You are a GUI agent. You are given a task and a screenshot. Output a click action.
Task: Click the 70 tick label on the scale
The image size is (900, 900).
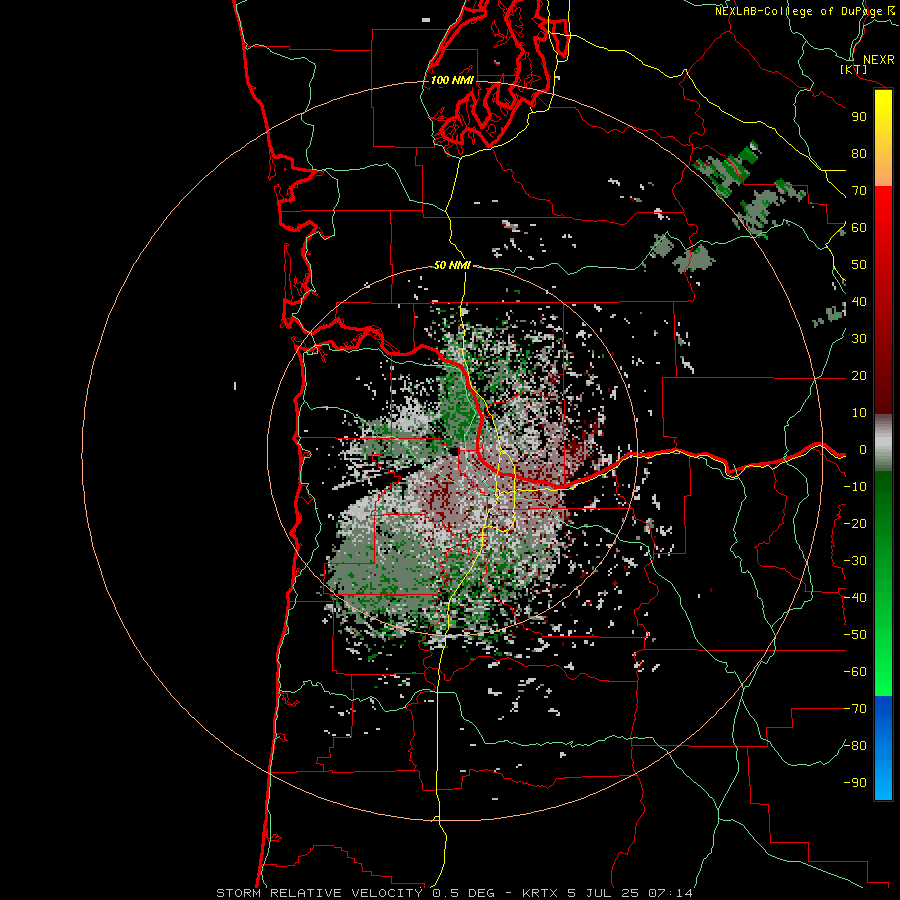pos(859,191)
